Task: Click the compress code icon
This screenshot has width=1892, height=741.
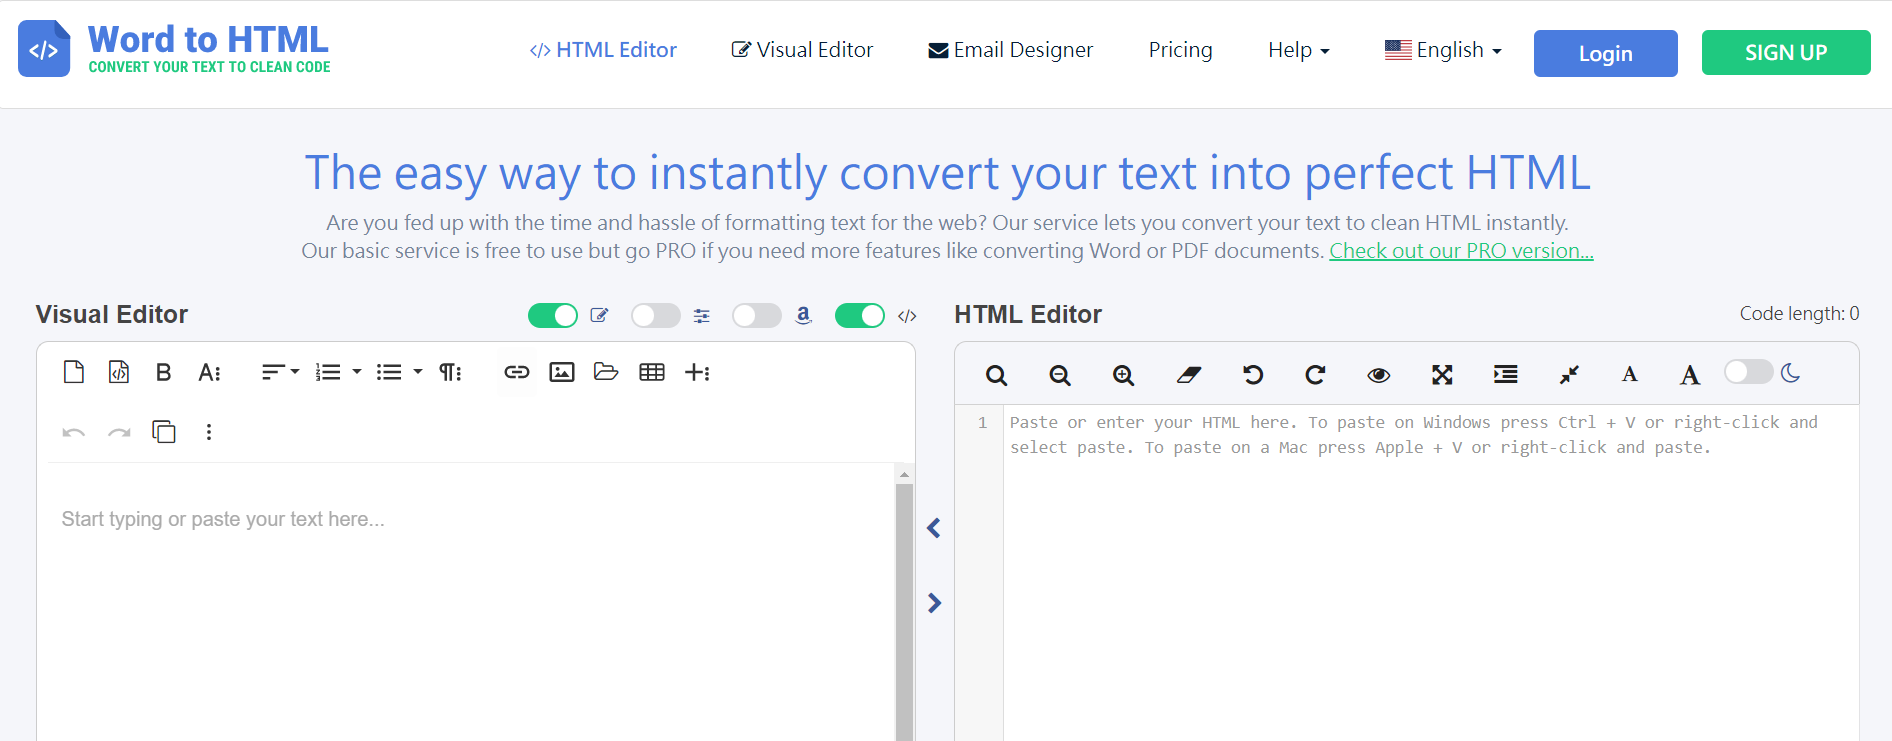Action: pyautogui.click(x=1569, y=375)
